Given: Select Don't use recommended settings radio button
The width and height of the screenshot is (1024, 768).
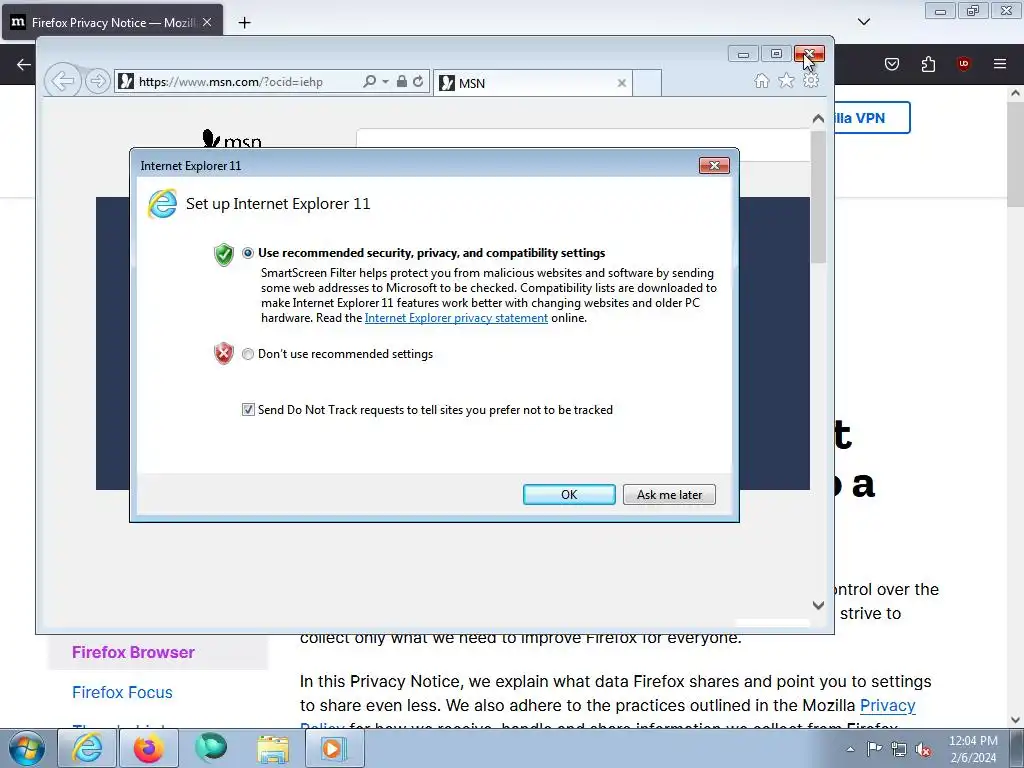Looking at the screenshot, I should (x=248, y=354).
